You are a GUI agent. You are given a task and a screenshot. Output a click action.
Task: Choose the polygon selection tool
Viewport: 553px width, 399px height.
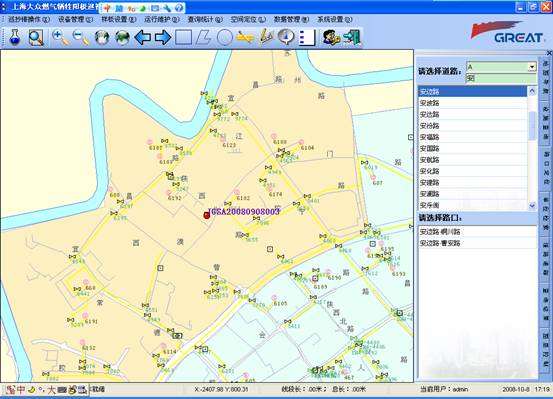click(x=203, y=37)
